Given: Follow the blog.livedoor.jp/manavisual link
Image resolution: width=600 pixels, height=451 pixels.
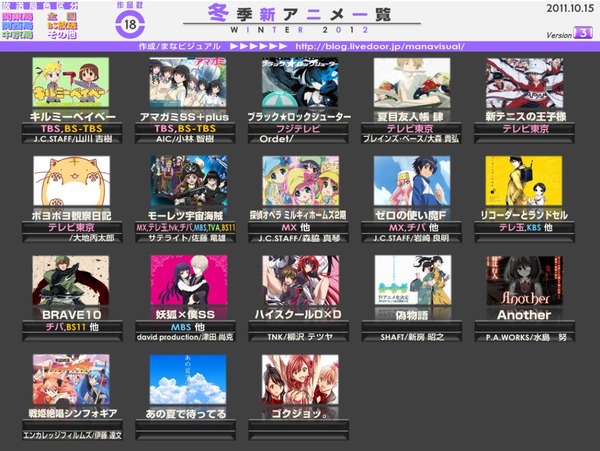Looking at the screenshot, I should [380, 47].
